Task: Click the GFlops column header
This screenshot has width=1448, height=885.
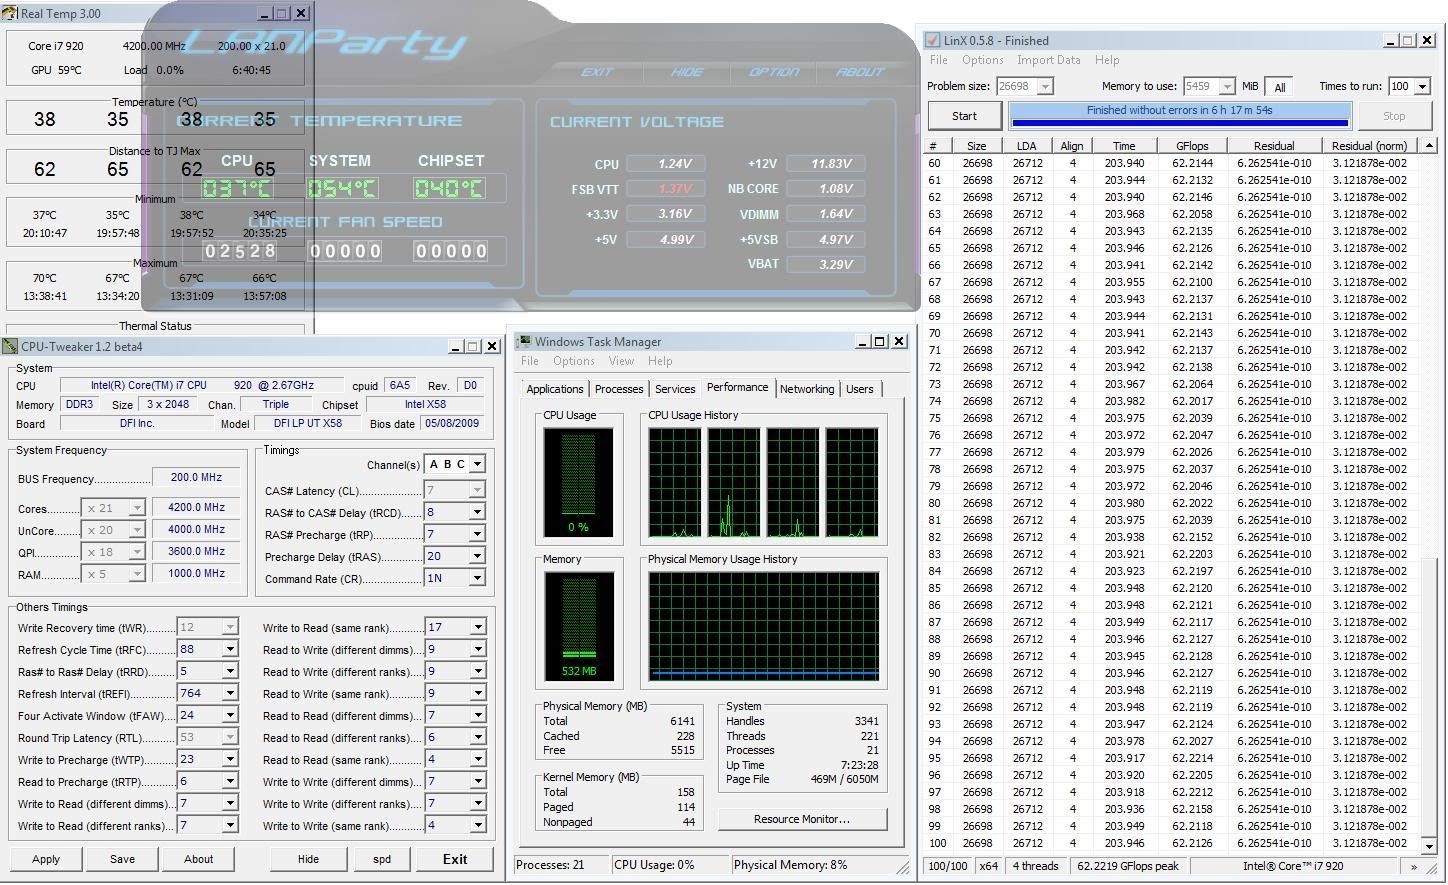Action: [1192, 146]
